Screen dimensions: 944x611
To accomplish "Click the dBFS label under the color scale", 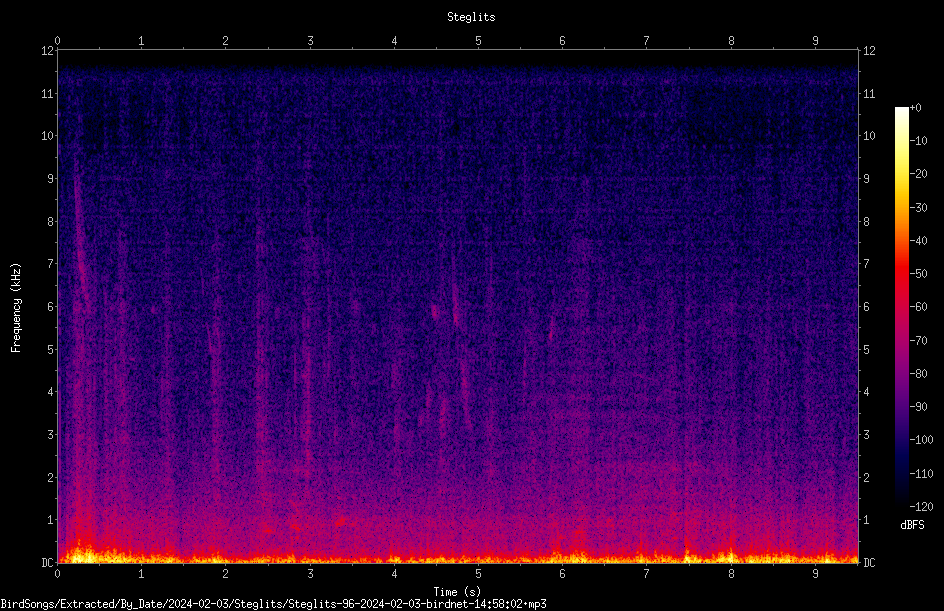I will (912, 525).
